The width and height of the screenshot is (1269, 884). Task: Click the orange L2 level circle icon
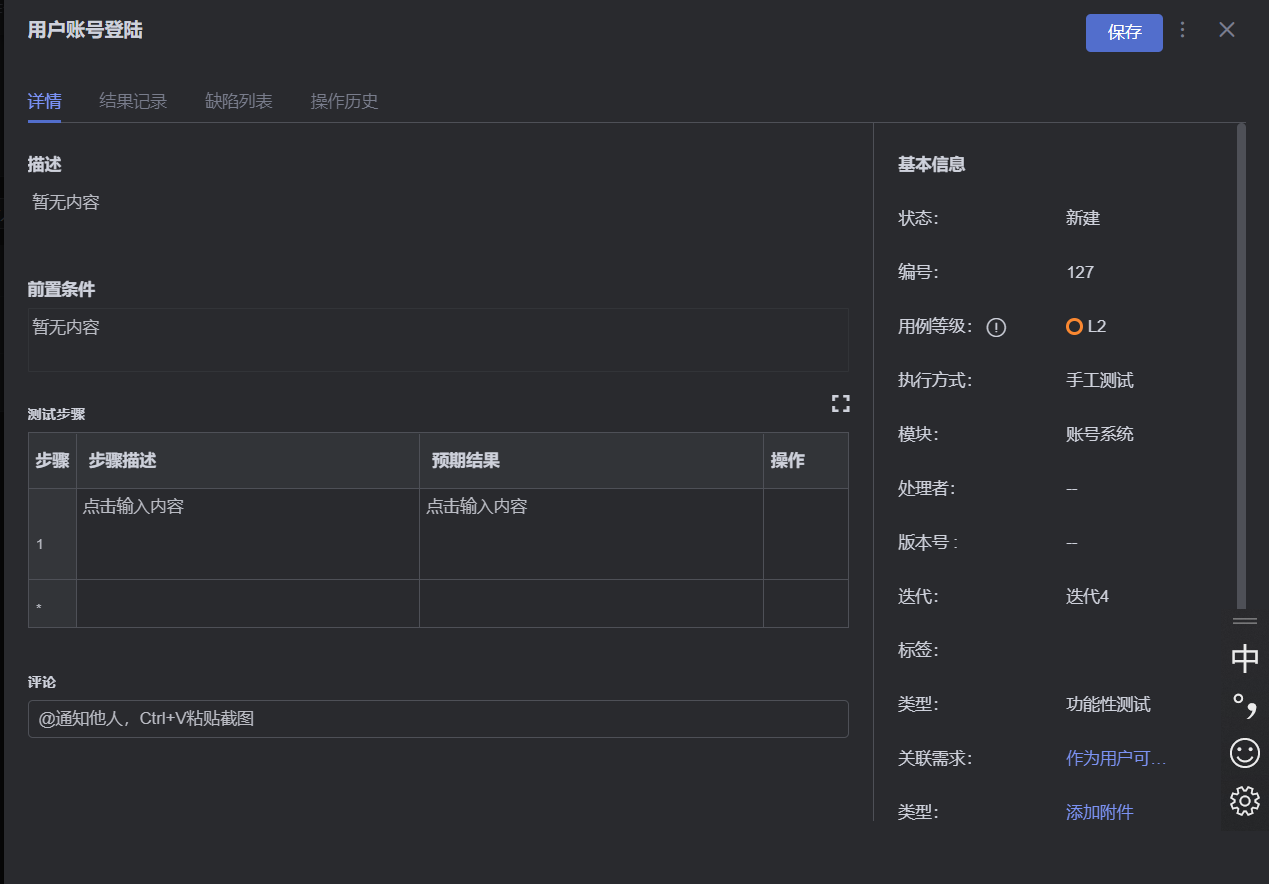[x=1074, y=326]
